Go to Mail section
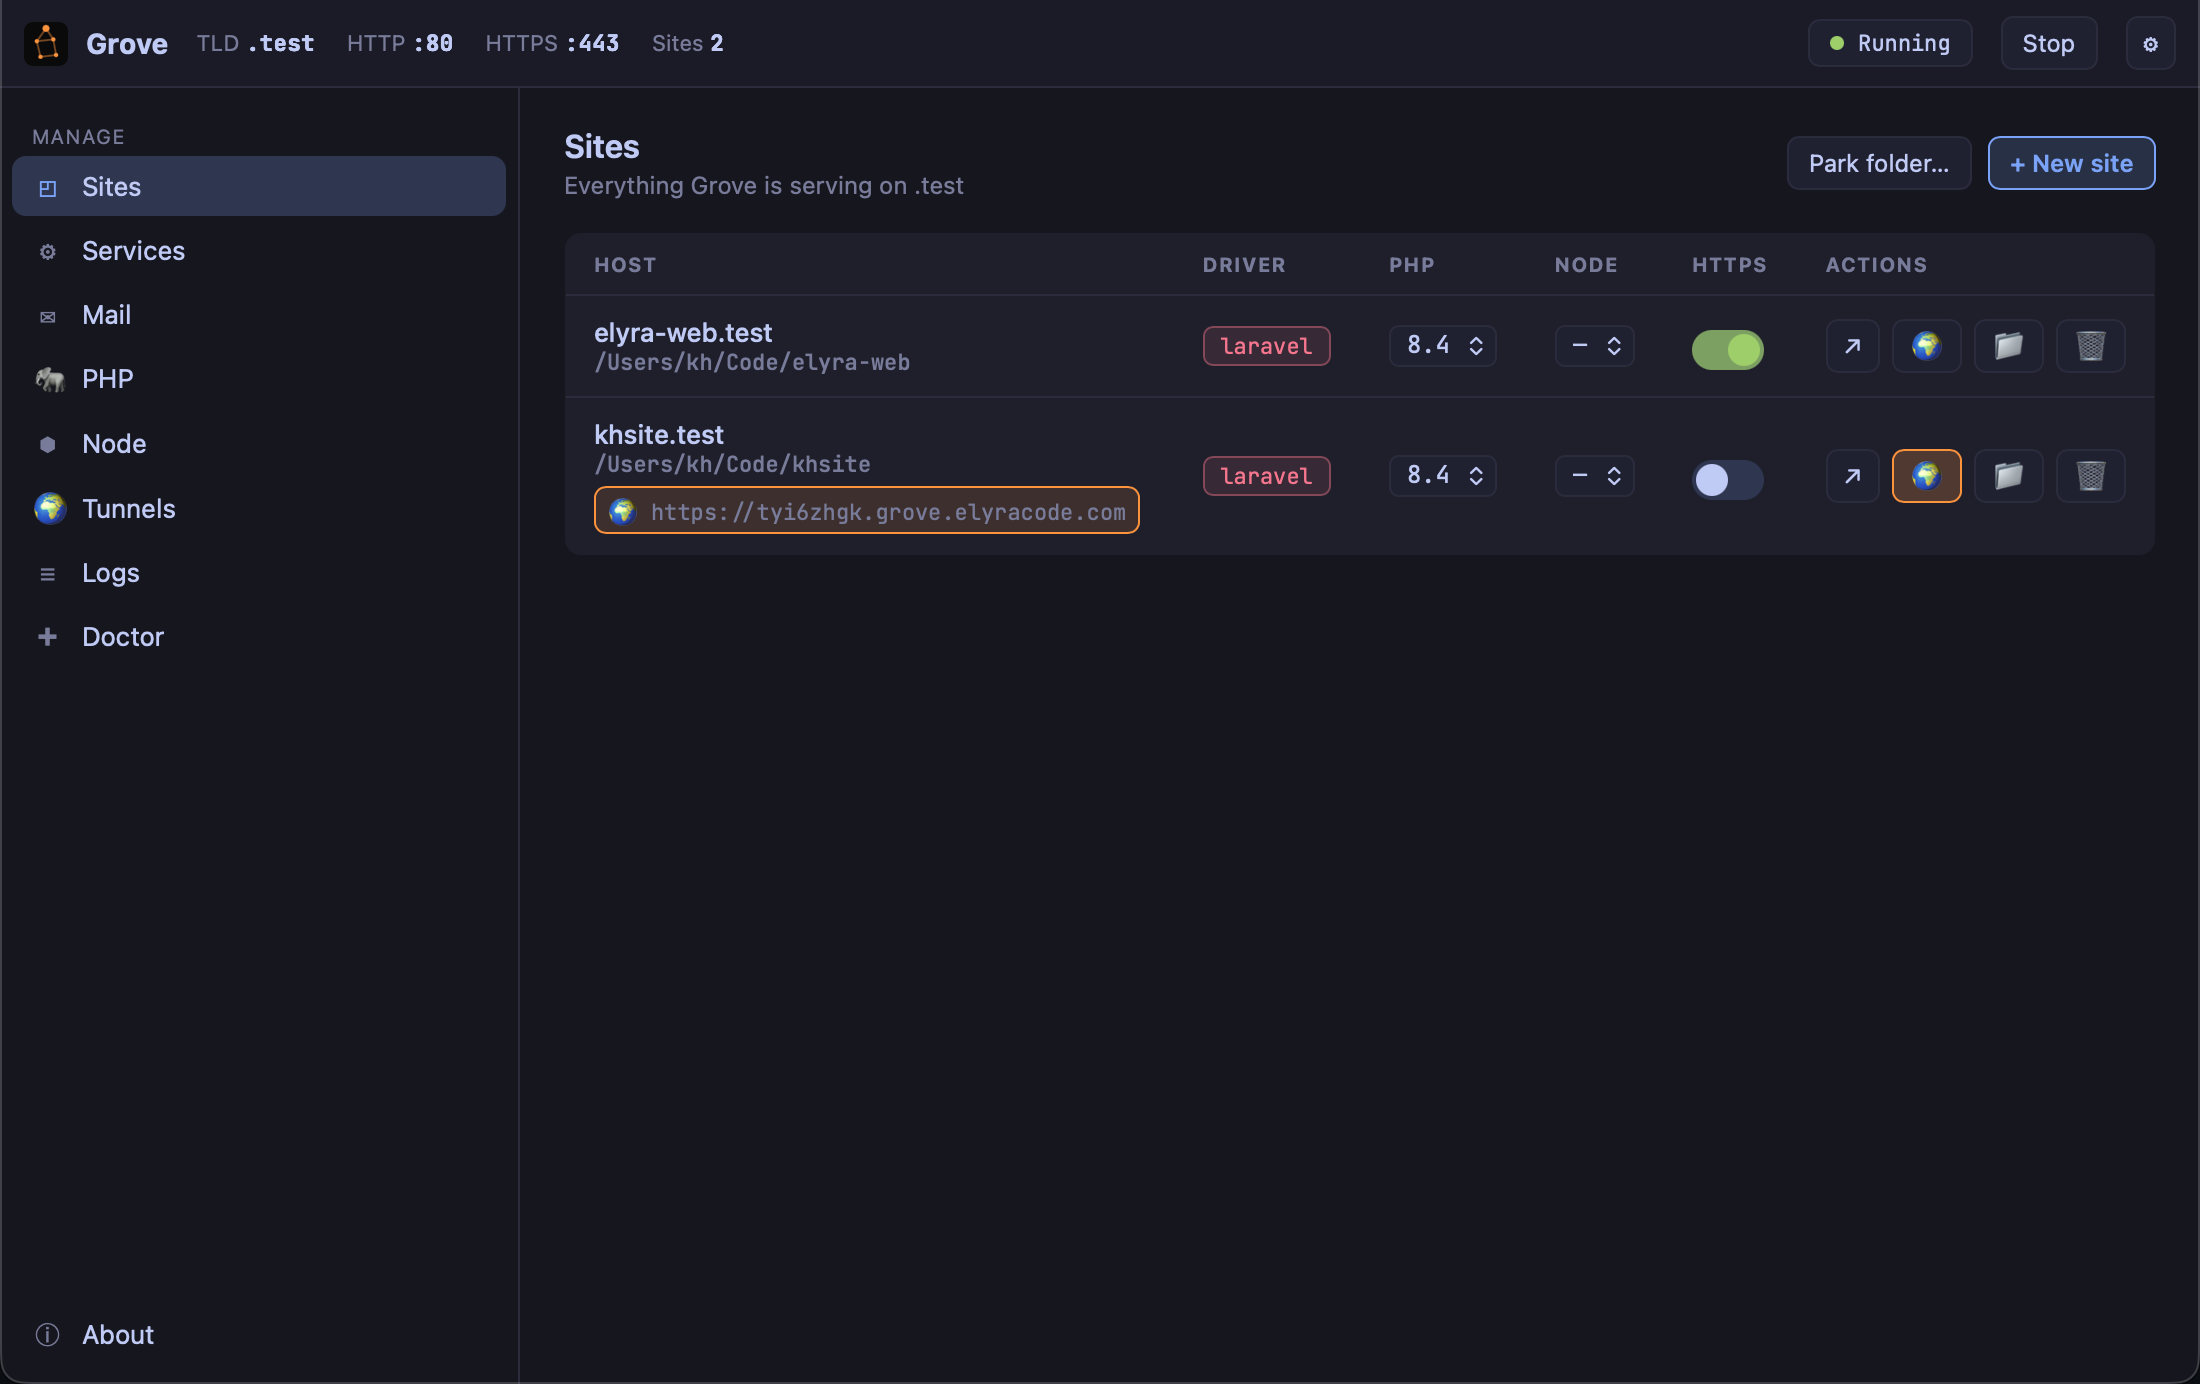The image size is (2200, 1384). pyautogui.click(x=259, y=315)
